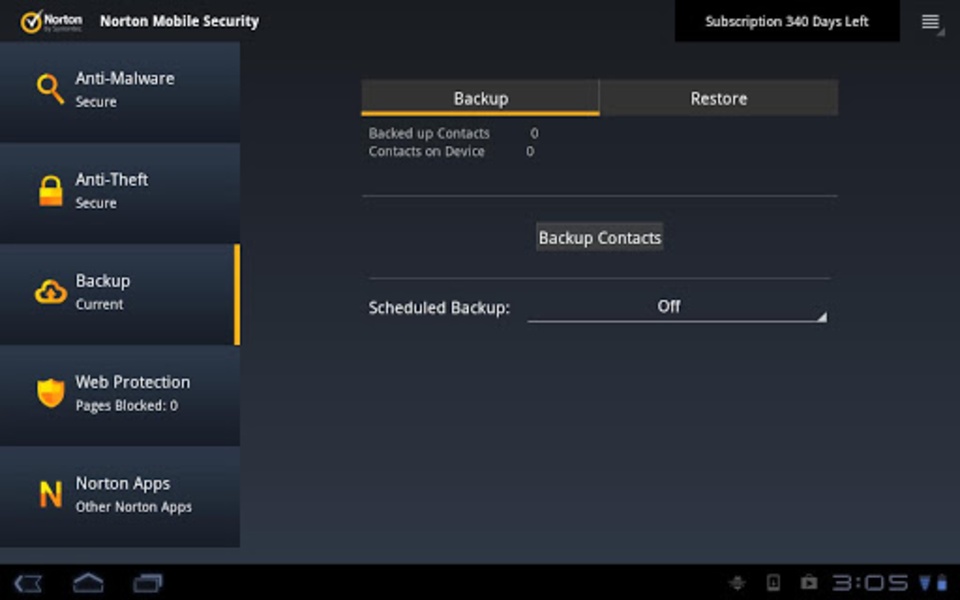Tap the Norton Apps N icon
Viewport: 960px width, 600px height.
(50, 494)
